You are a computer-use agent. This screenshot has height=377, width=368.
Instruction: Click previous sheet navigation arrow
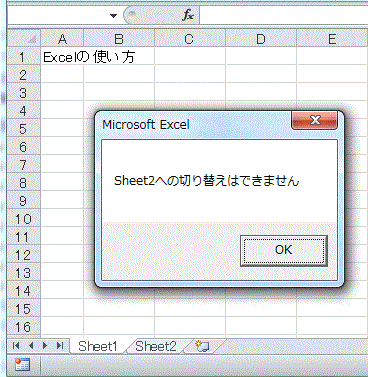31,346
